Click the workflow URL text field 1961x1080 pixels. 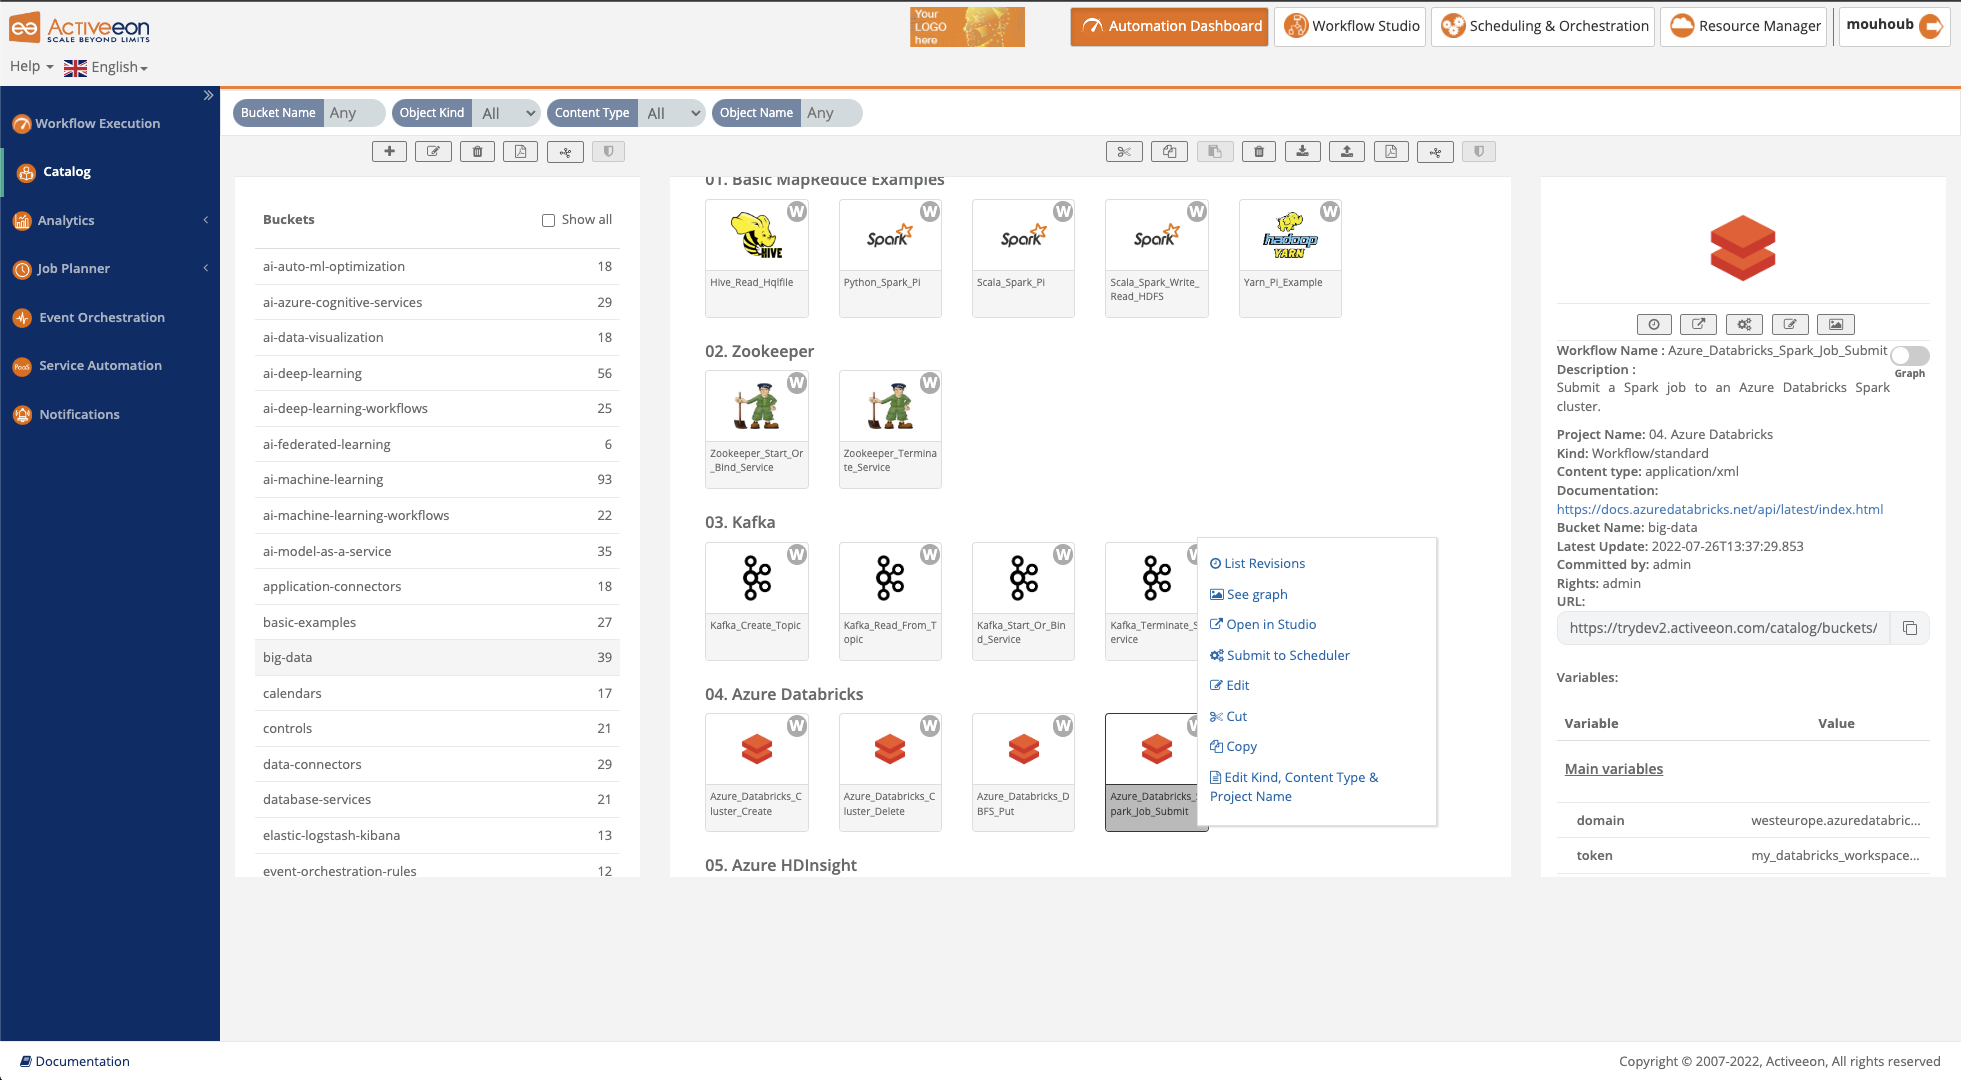coord(1723,628)
